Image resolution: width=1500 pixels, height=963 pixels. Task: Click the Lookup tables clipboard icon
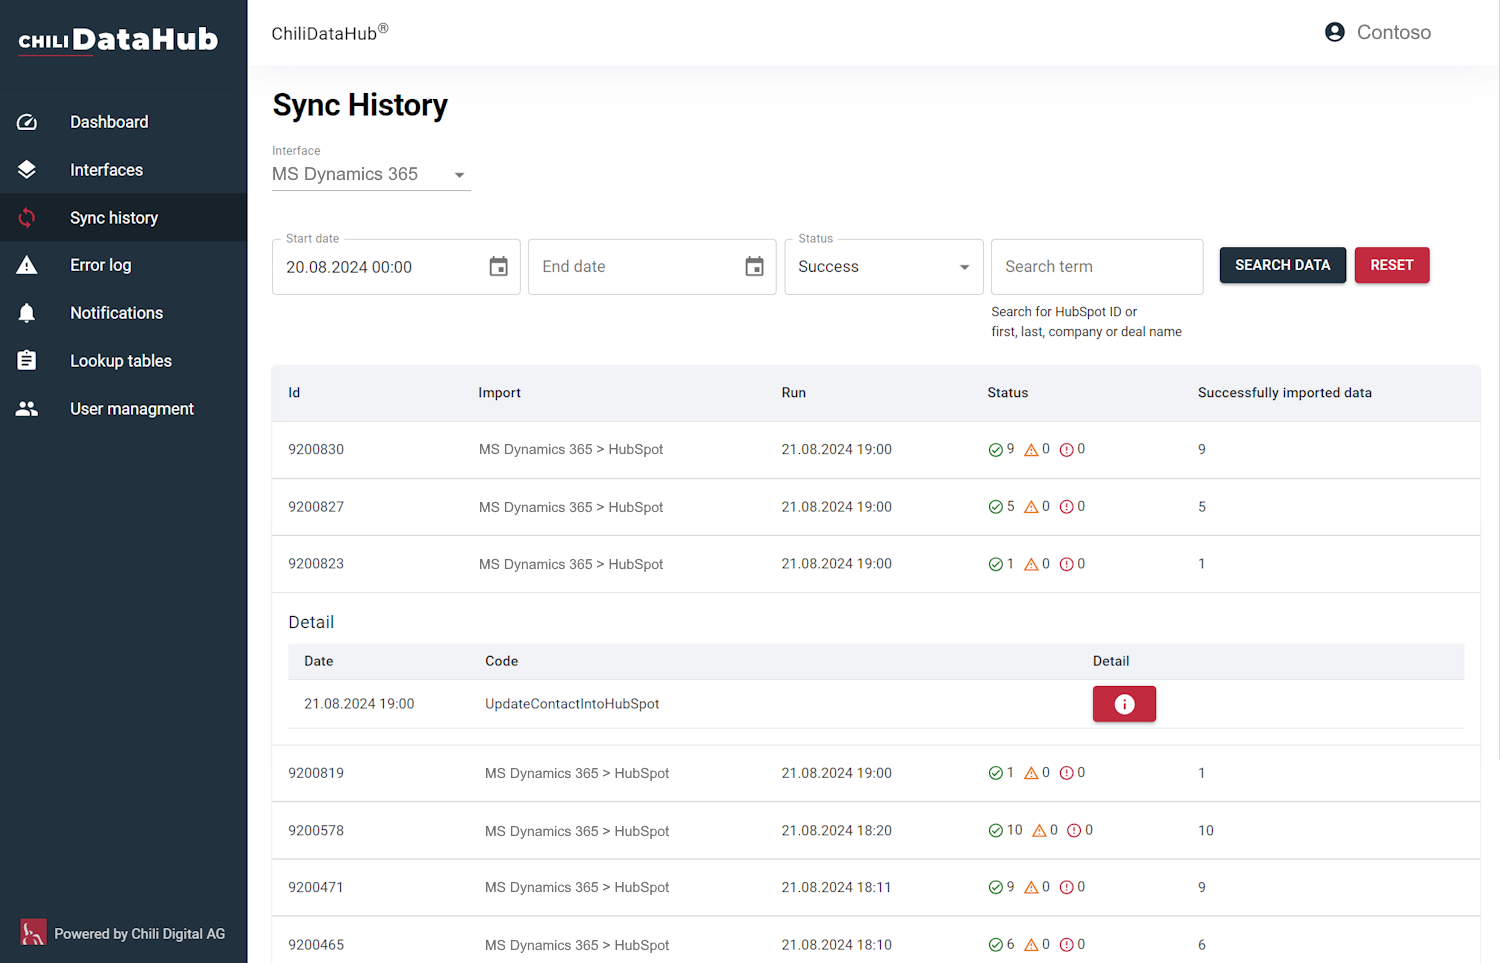[x=27, y=361]
